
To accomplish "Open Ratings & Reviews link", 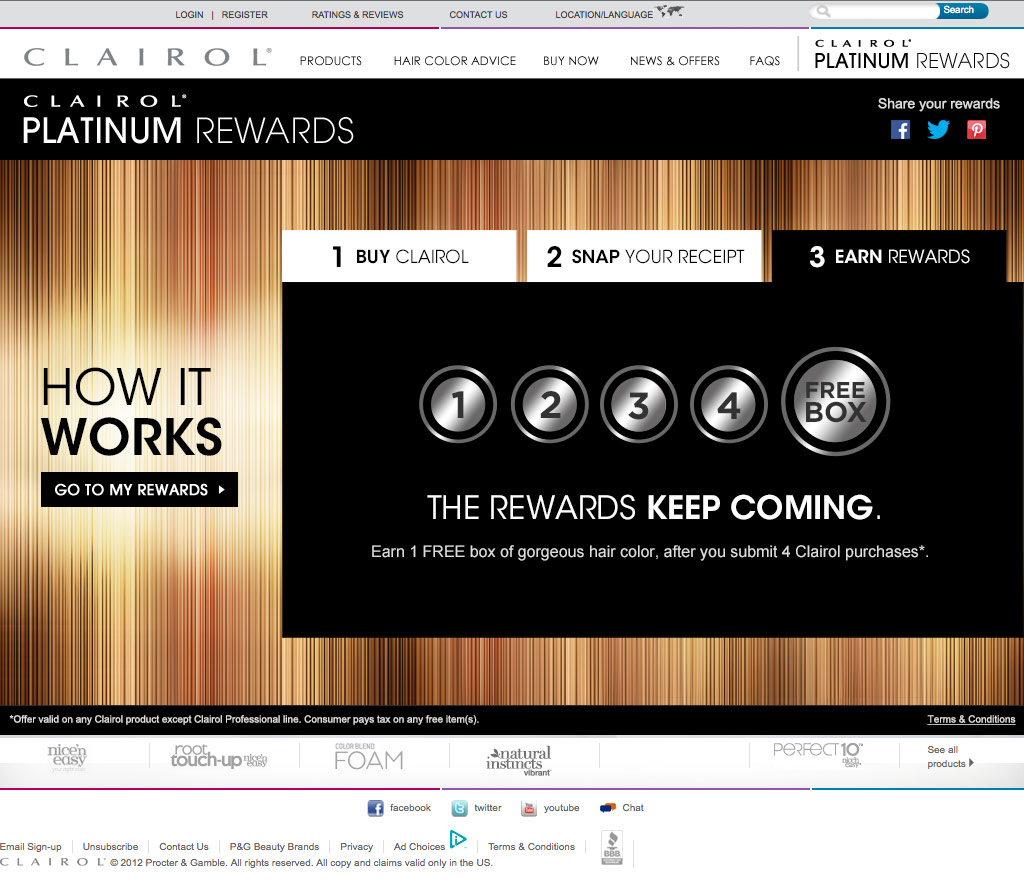I will [357, 14].
